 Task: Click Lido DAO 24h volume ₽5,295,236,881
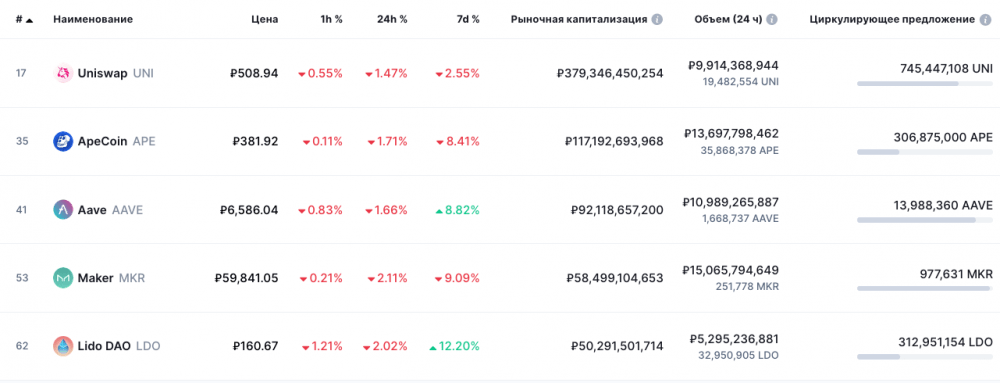click(734, 338)
